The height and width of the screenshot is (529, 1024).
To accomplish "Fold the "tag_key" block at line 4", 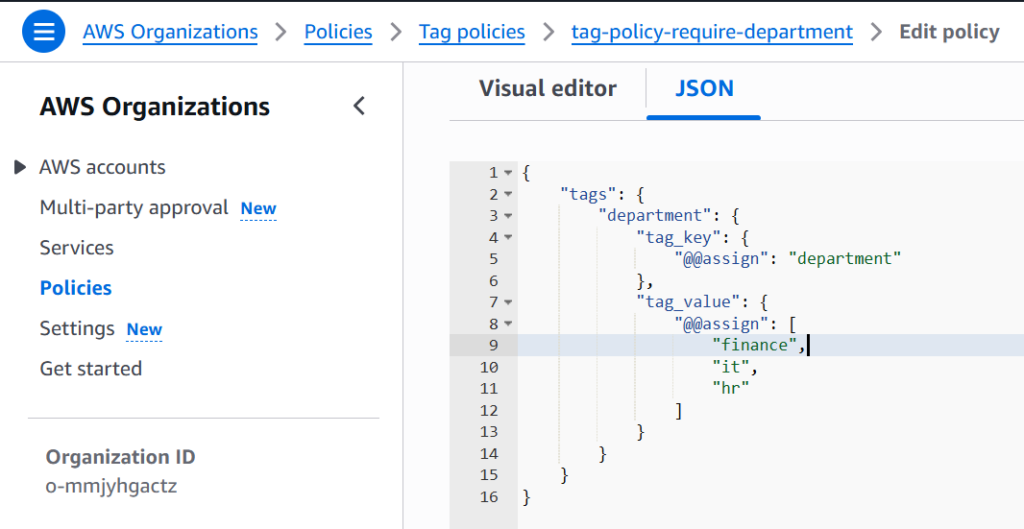I will pyautogui.click(x=509, y=238).
